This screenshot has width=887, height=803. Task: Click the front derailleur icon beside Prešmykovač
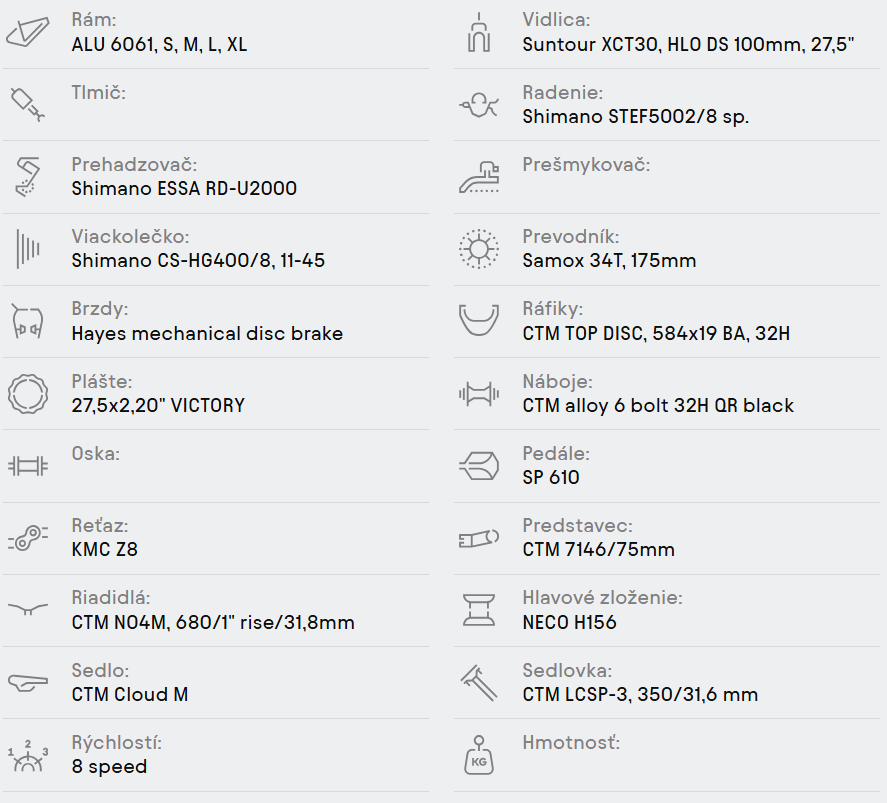click(x=479, y=177)
